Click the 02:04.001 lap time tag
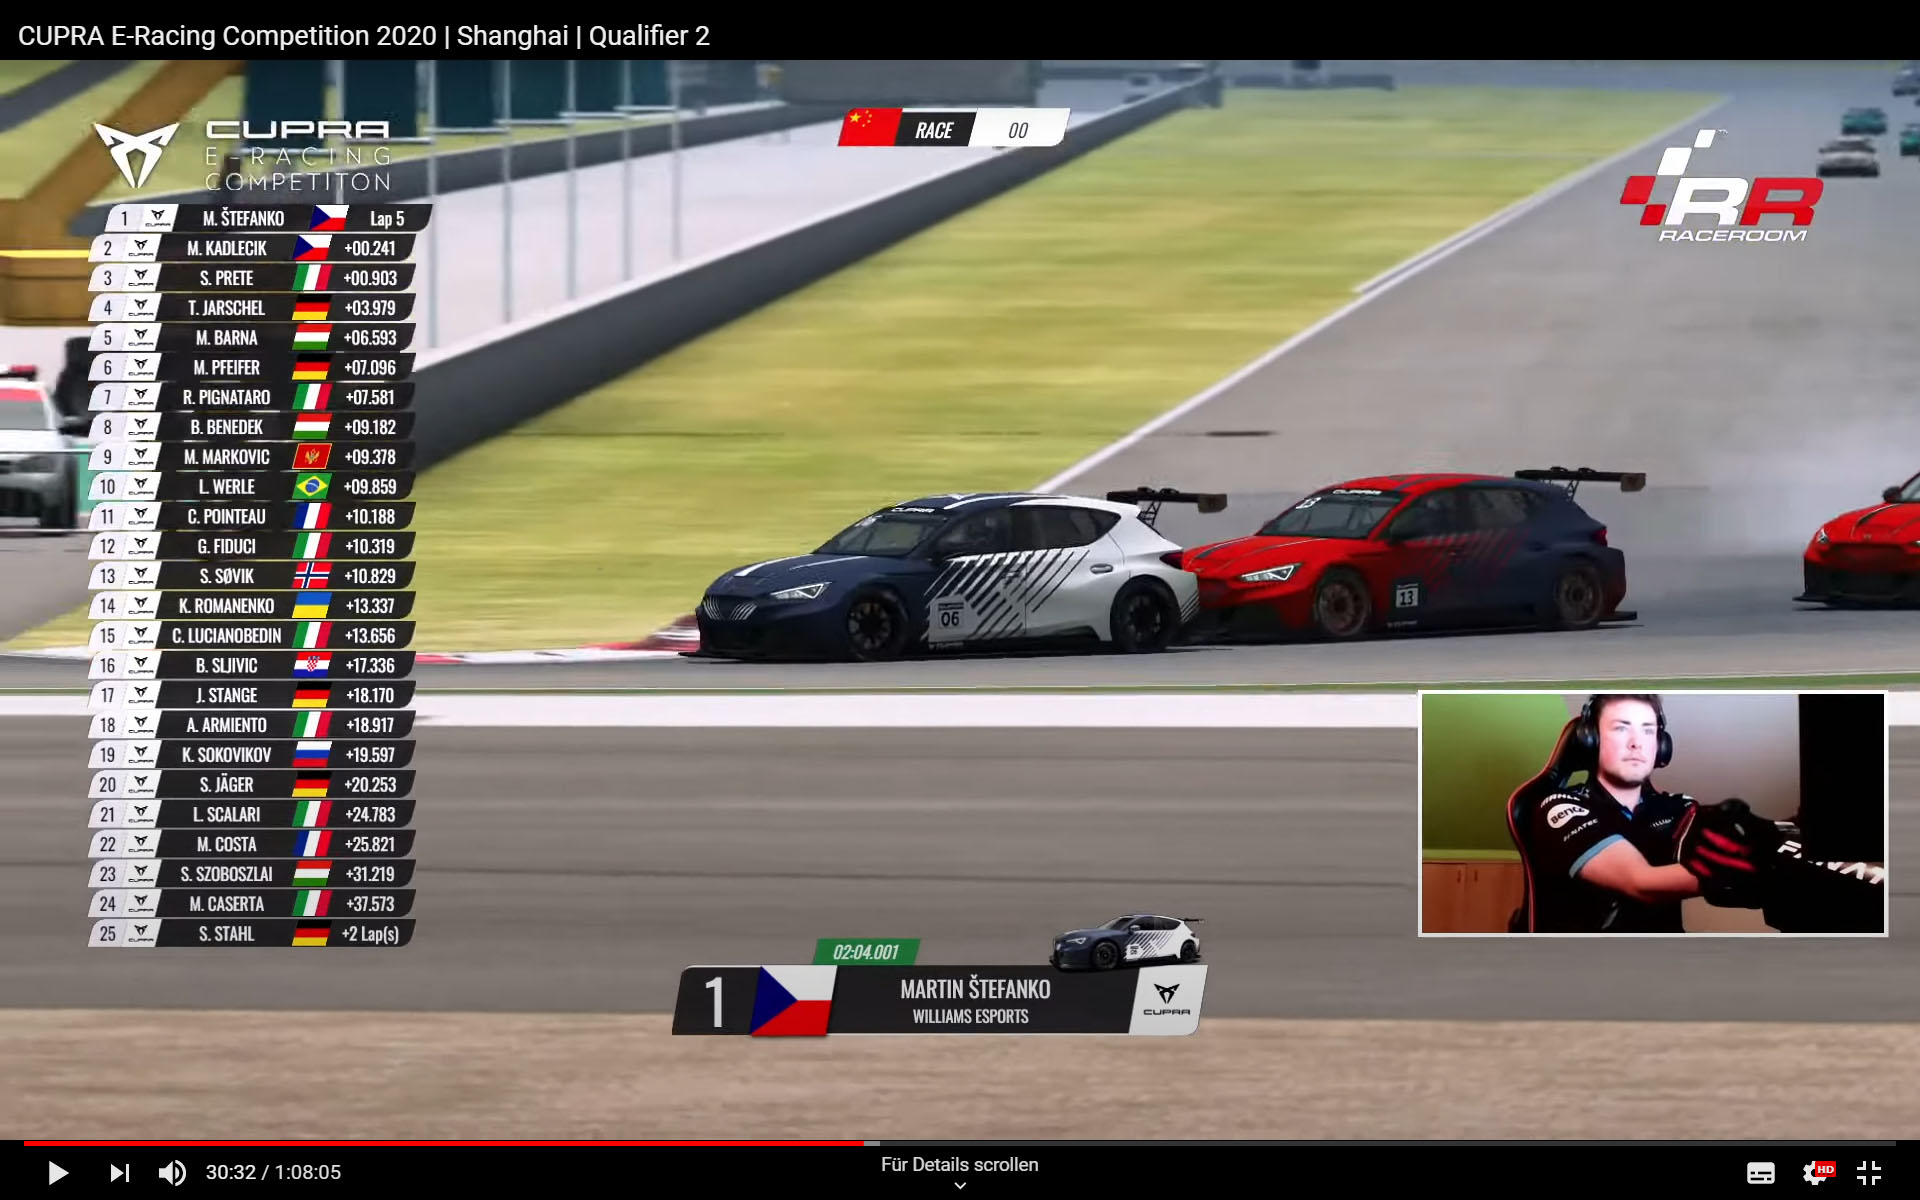Viewport: 1920px width, 1200px height. pyautogui.click(x=866, y=952)
